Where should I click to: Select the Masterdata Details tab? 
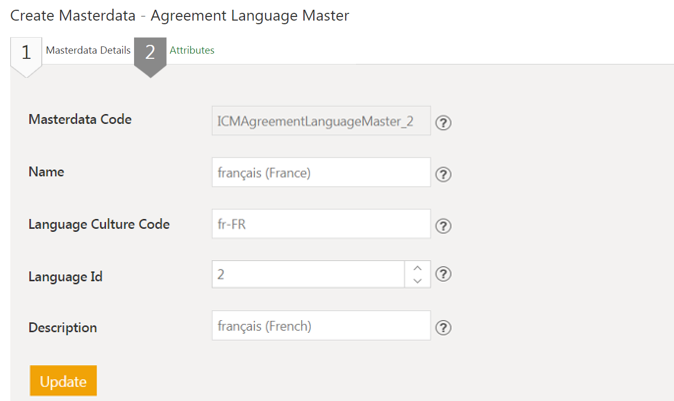(x=88, y=50)
